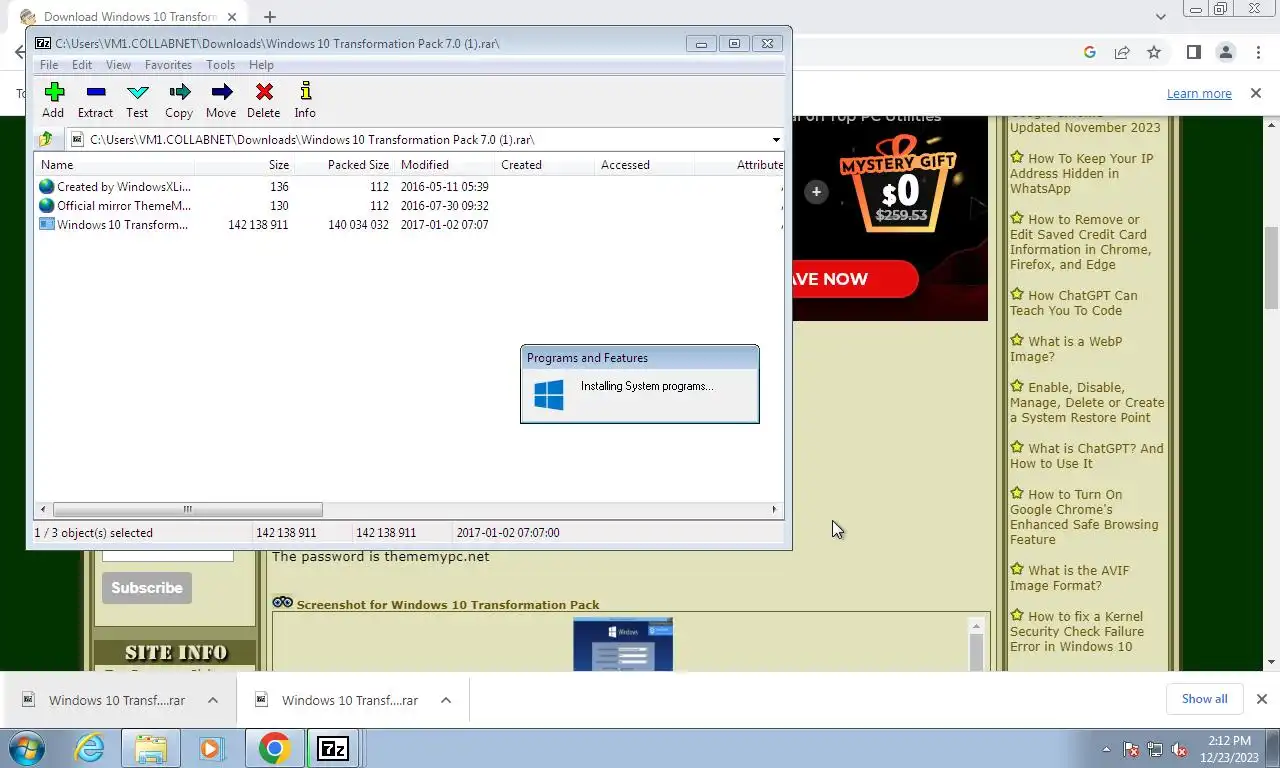Click the share page icon in Chrome
The image size is (1280, 768).
coord(1122,52)
